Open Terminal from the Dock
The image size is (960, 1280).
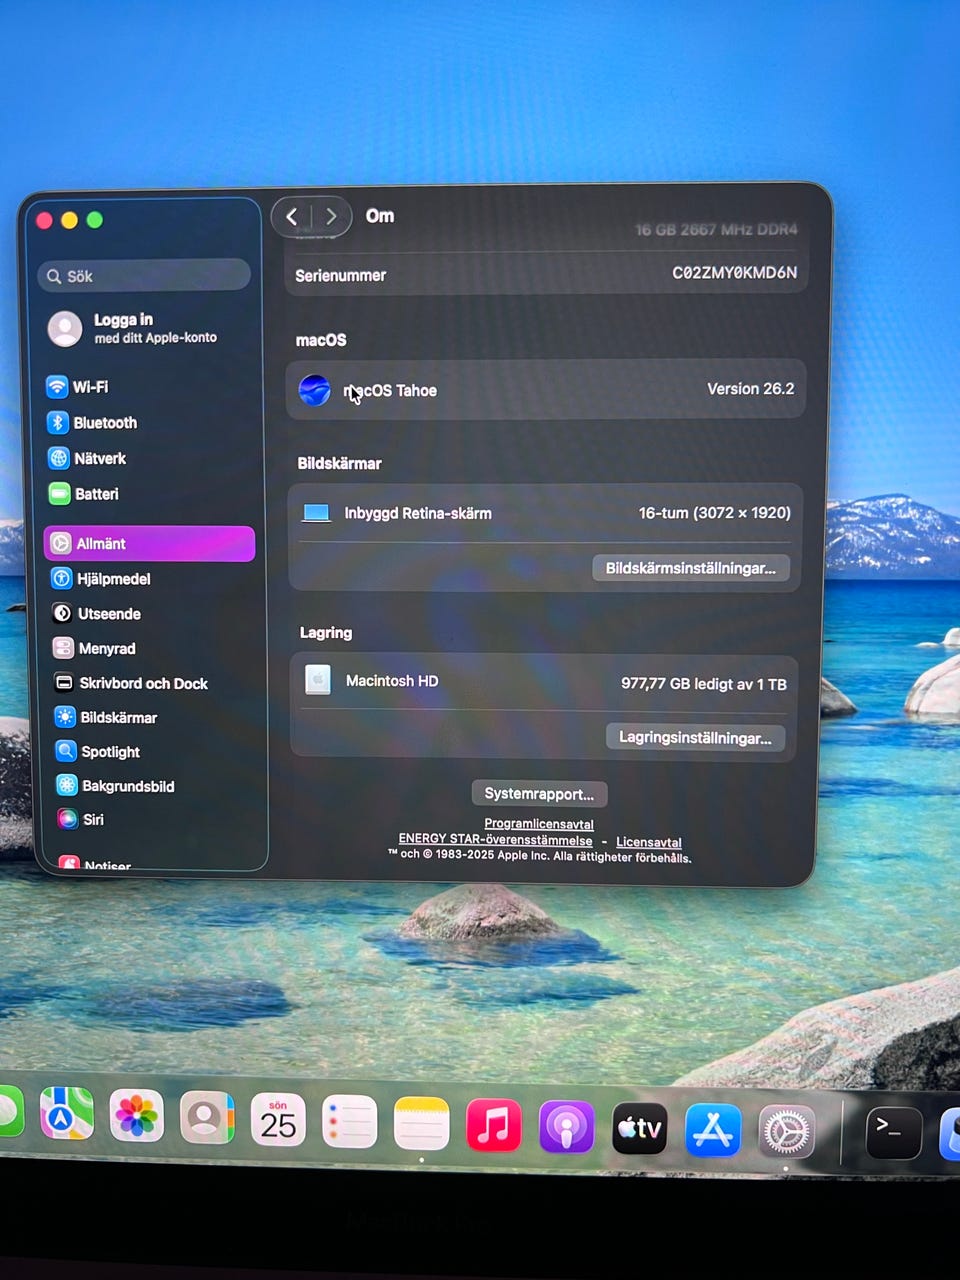[892, 1131]
